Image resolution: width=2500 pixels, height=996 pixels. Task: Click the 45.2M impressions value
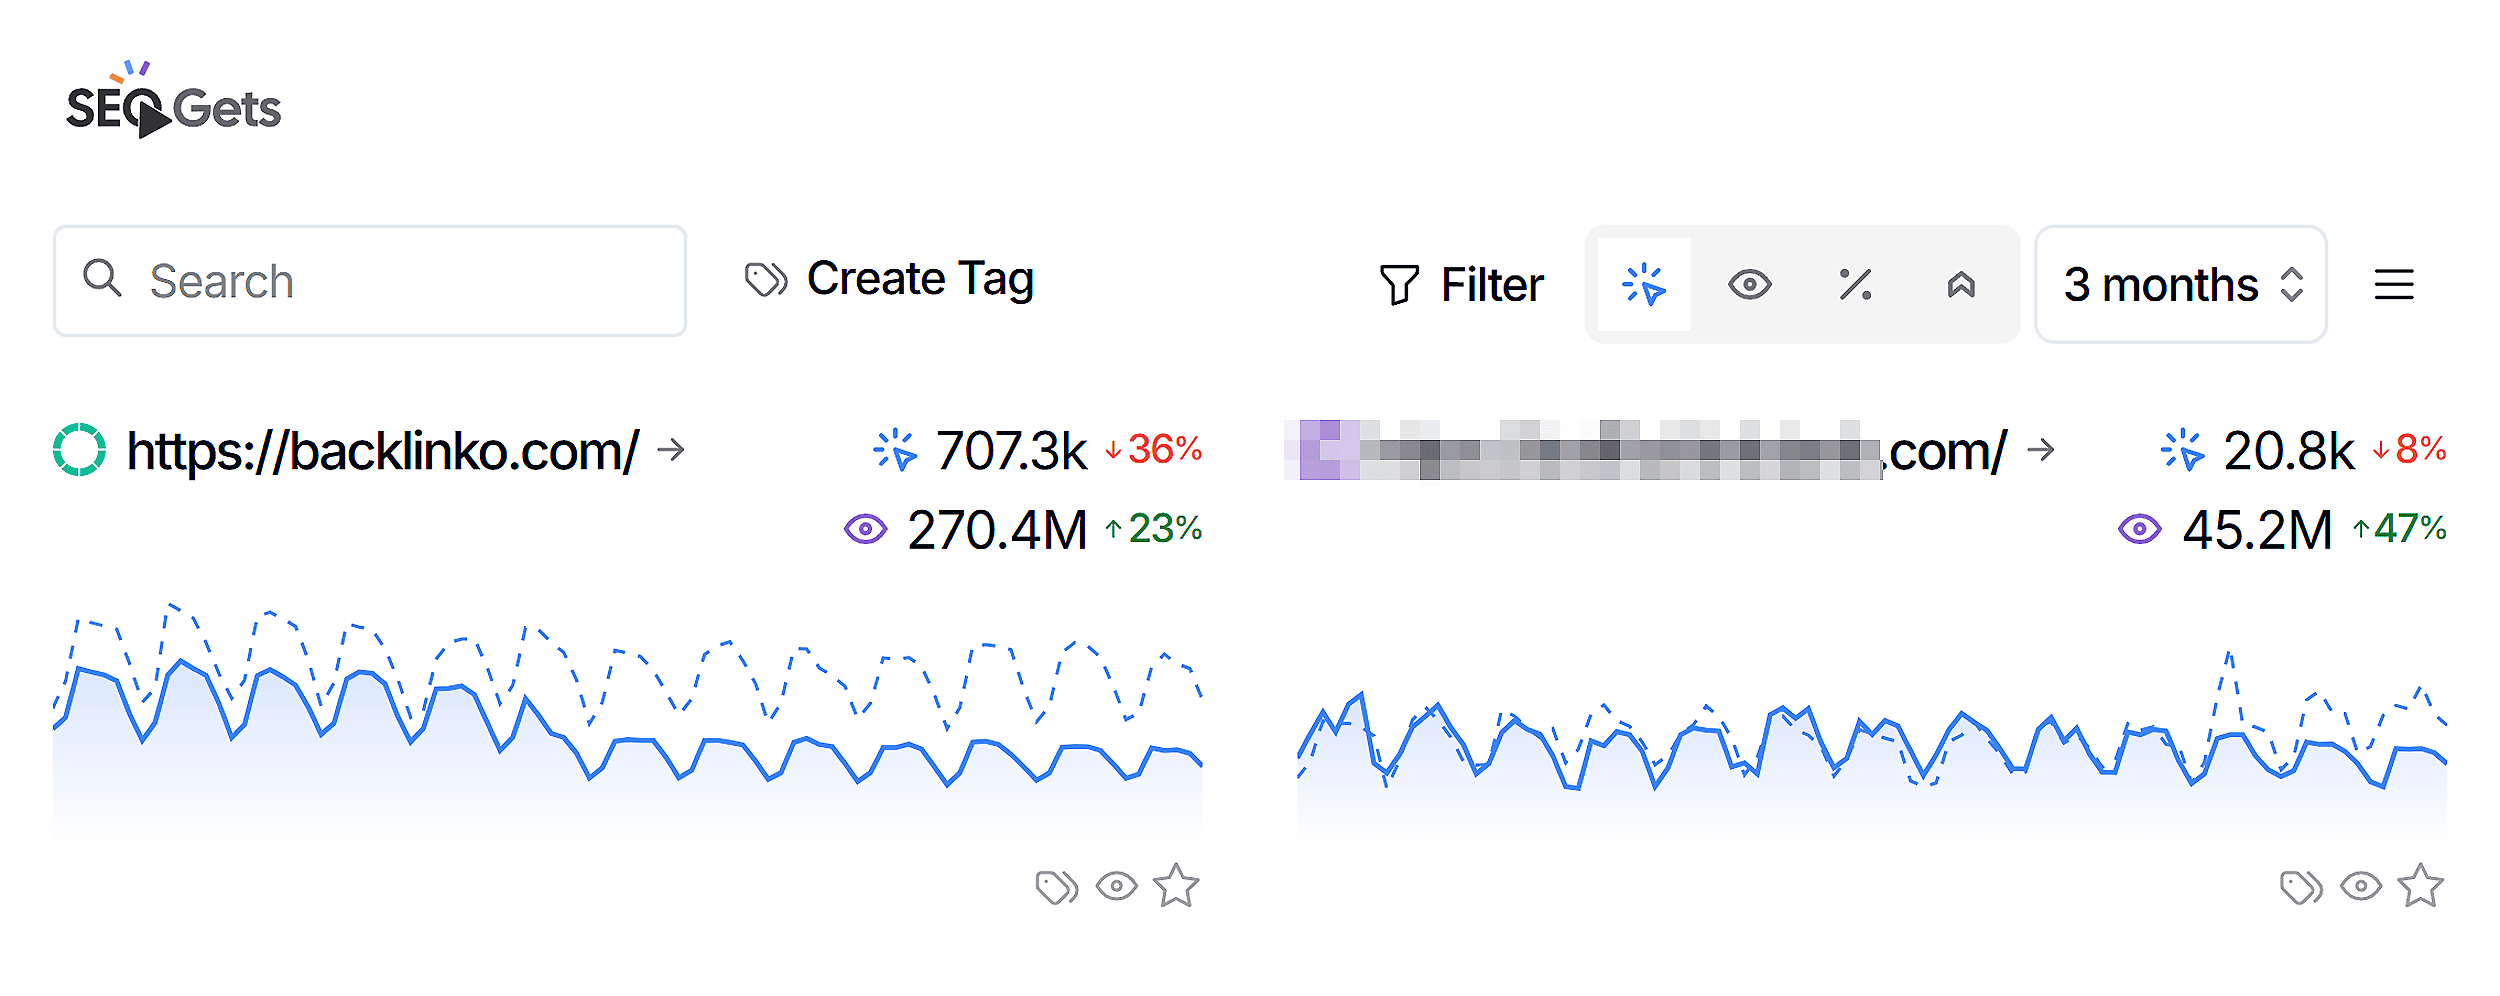click(x=2257, y=530)
